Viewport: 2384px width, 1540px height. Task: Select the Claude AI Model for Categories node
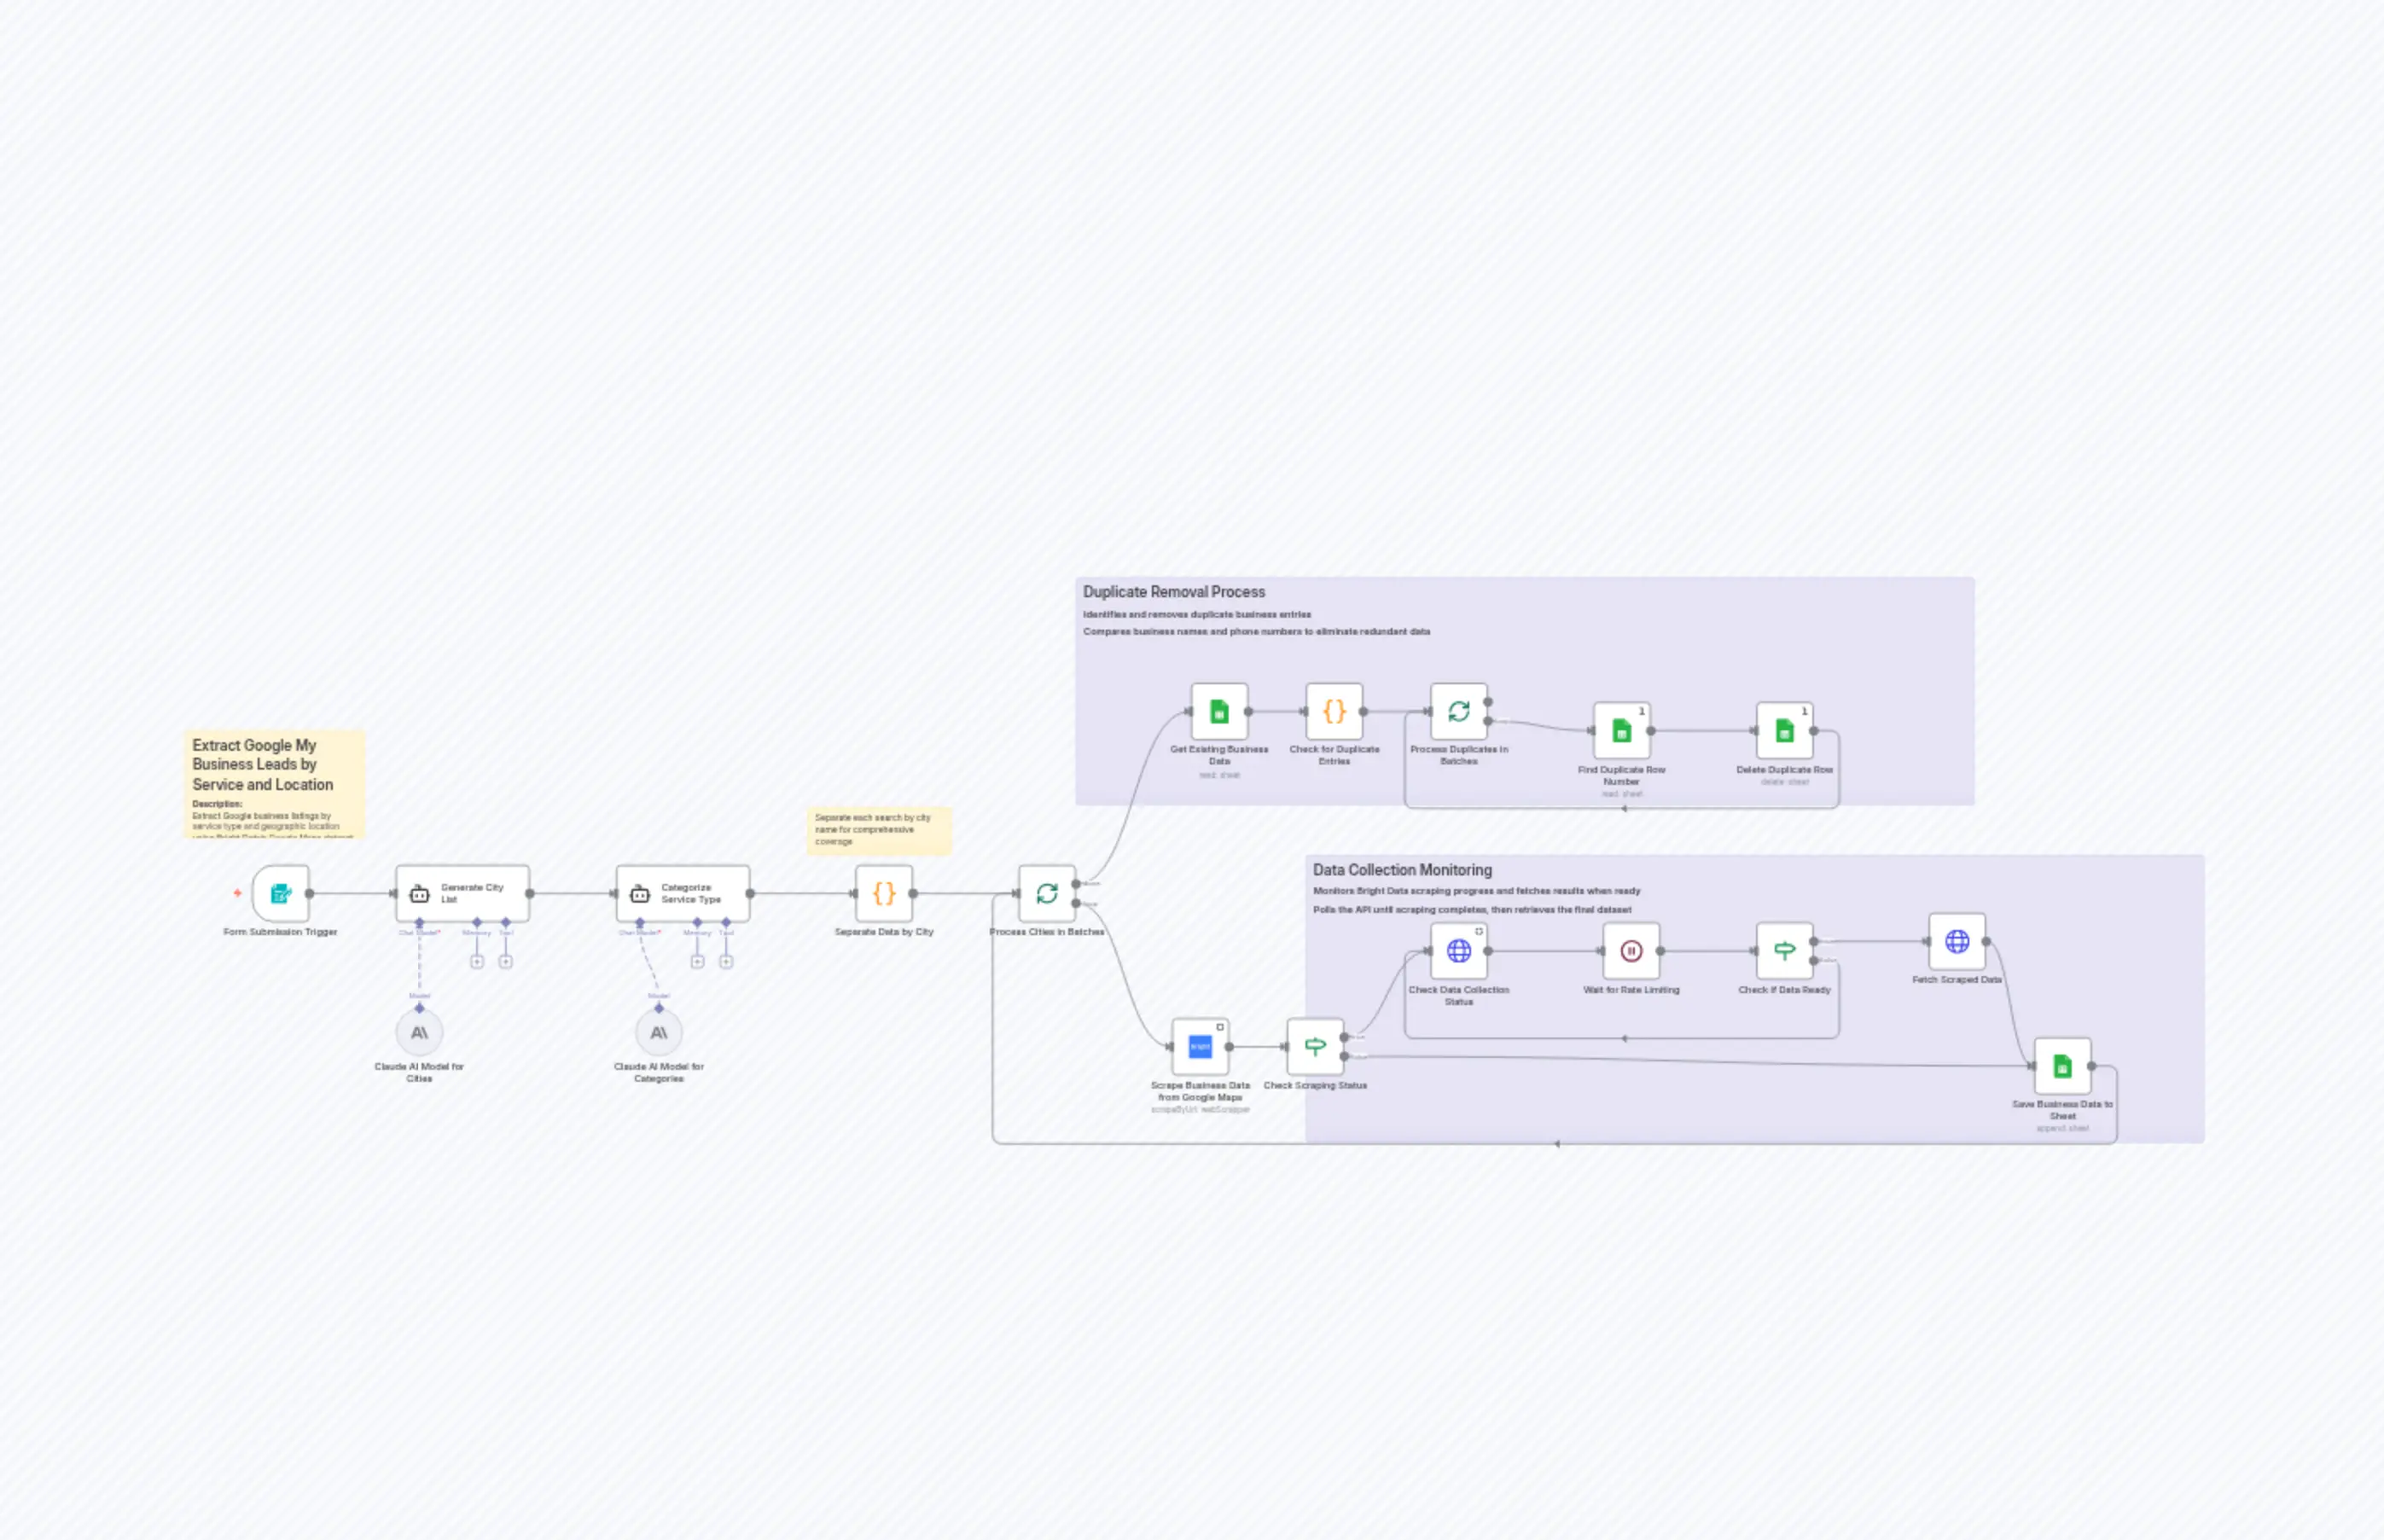pos(658,1032)
